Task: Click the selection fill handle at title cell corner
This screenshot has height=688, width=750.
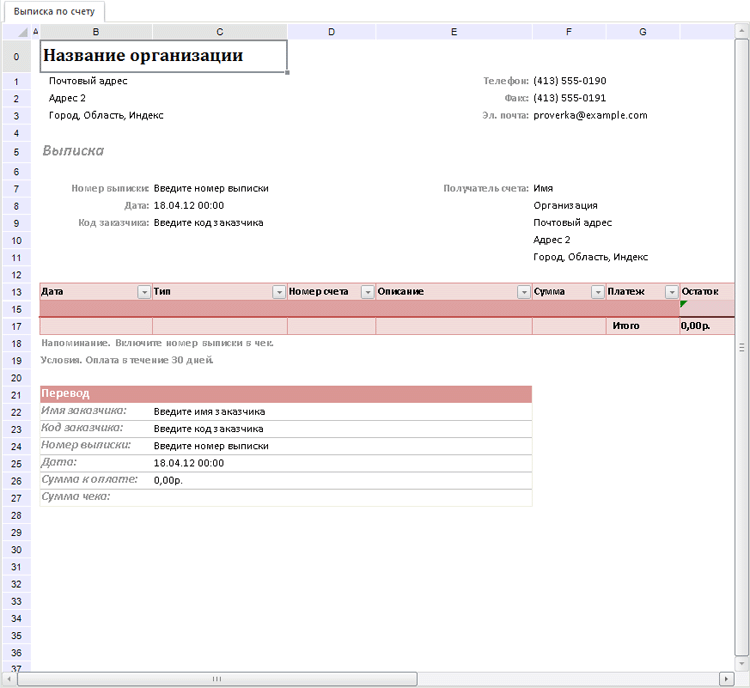Action: tap(287, 73)
